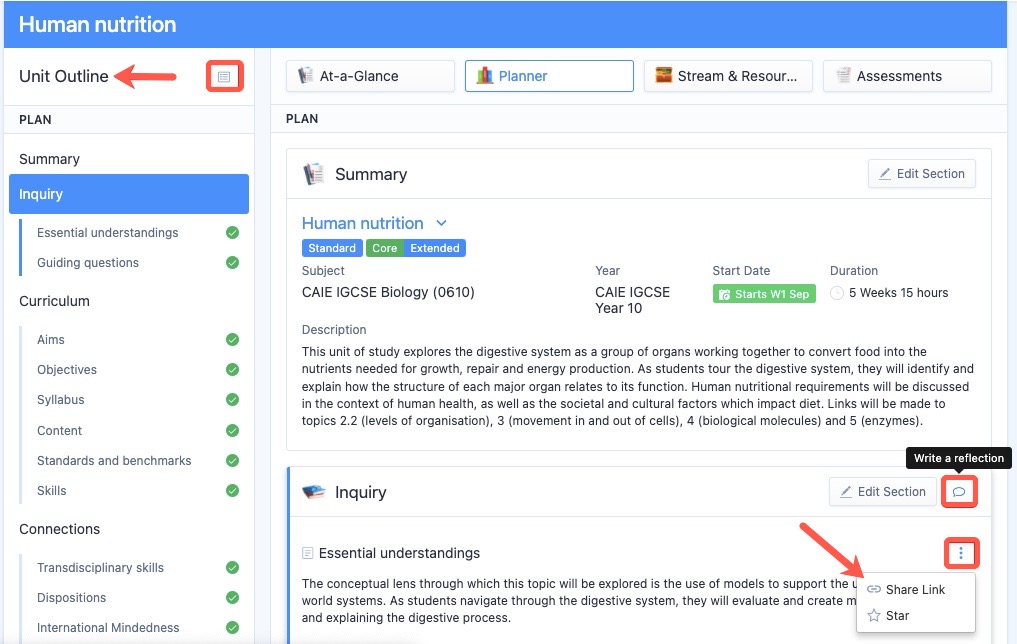The width and height of the screenshot is (1017, 644).
Task: Open the Assessments tab
Action: [x=907, y=76]
